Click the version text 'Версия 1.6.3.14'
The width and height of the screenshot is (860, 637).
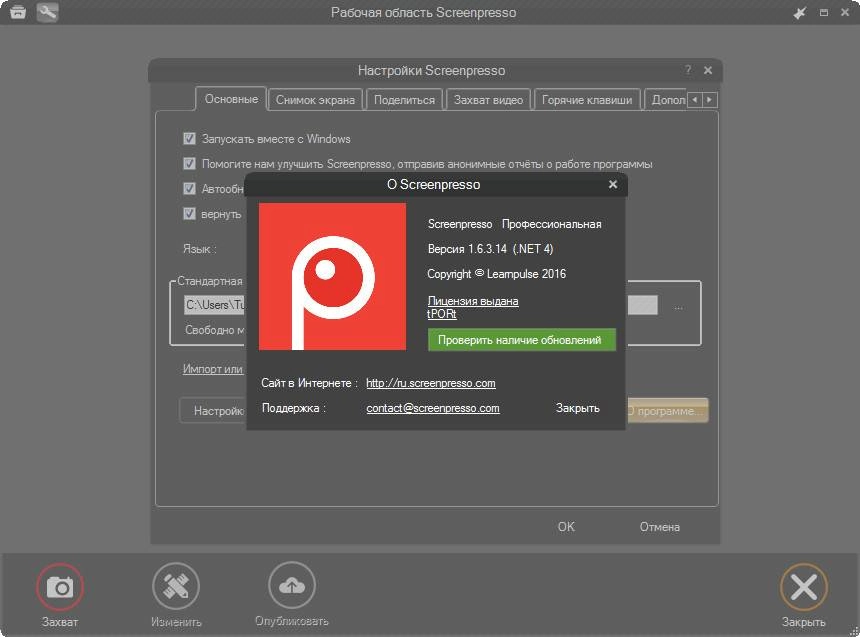tap(467, 249)
